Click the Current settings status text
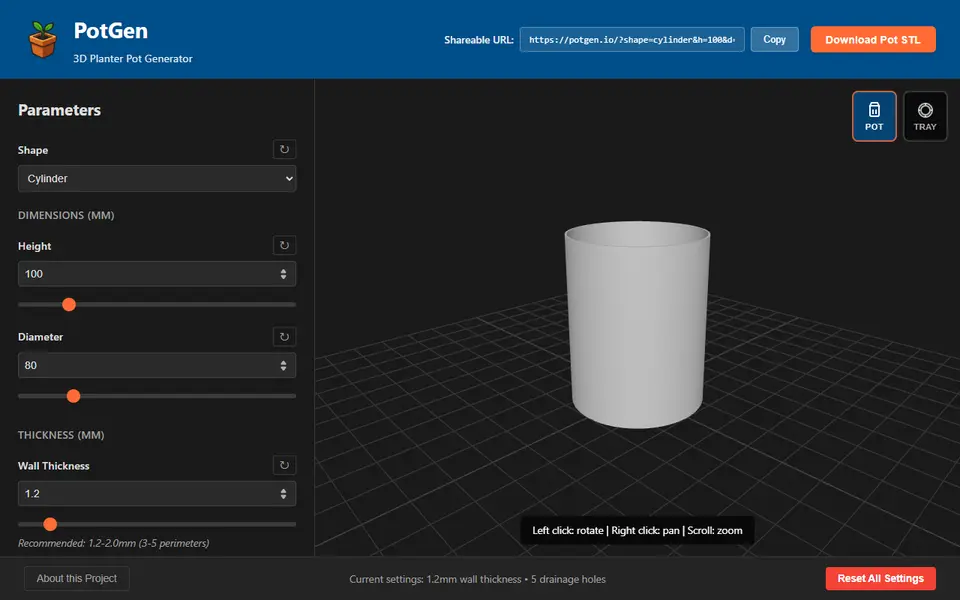Viewport: 960px width, 600px height. [478, 579]
